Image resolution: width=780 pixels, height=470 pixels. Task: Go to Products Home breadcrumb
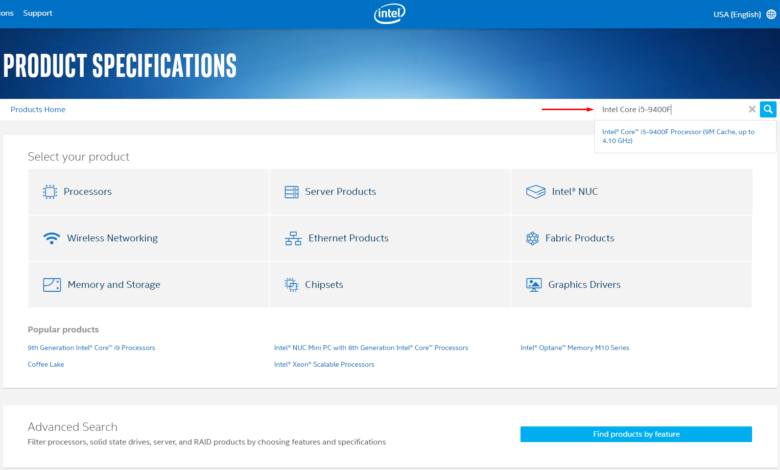click(x=38, y=109)
